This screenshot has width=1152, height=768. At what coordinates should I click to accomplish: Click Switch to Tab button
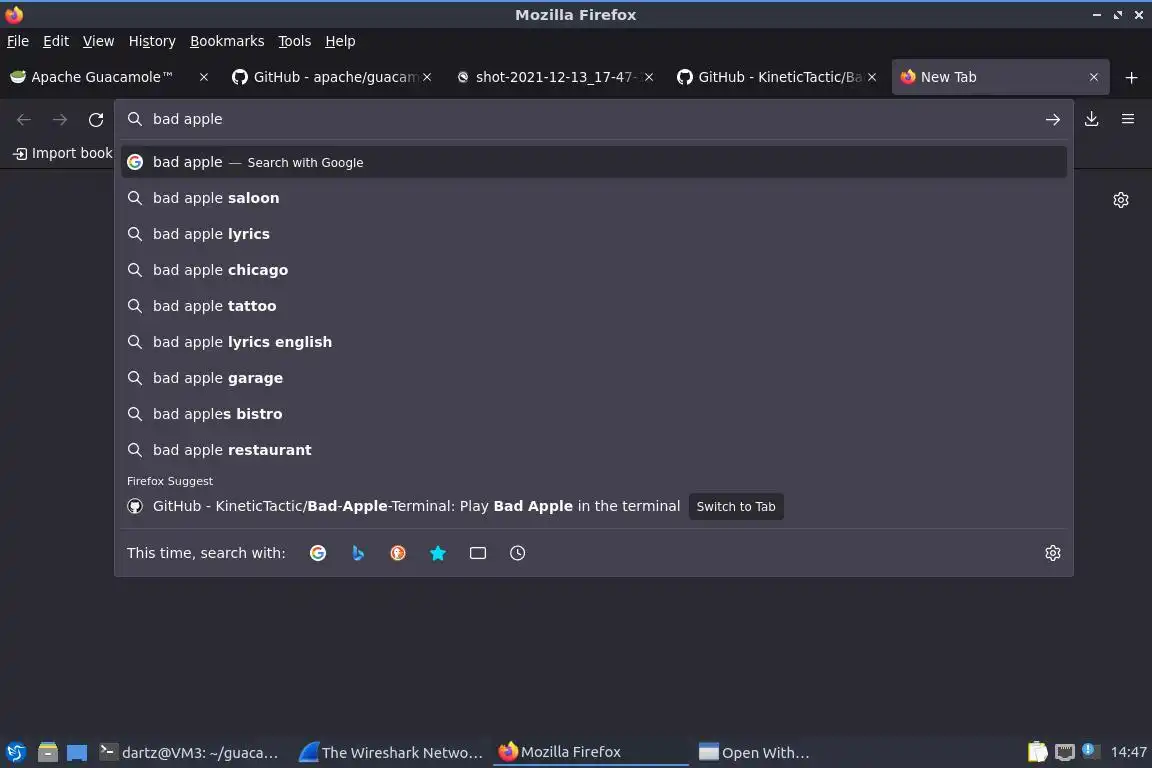[x=735, y=506]
